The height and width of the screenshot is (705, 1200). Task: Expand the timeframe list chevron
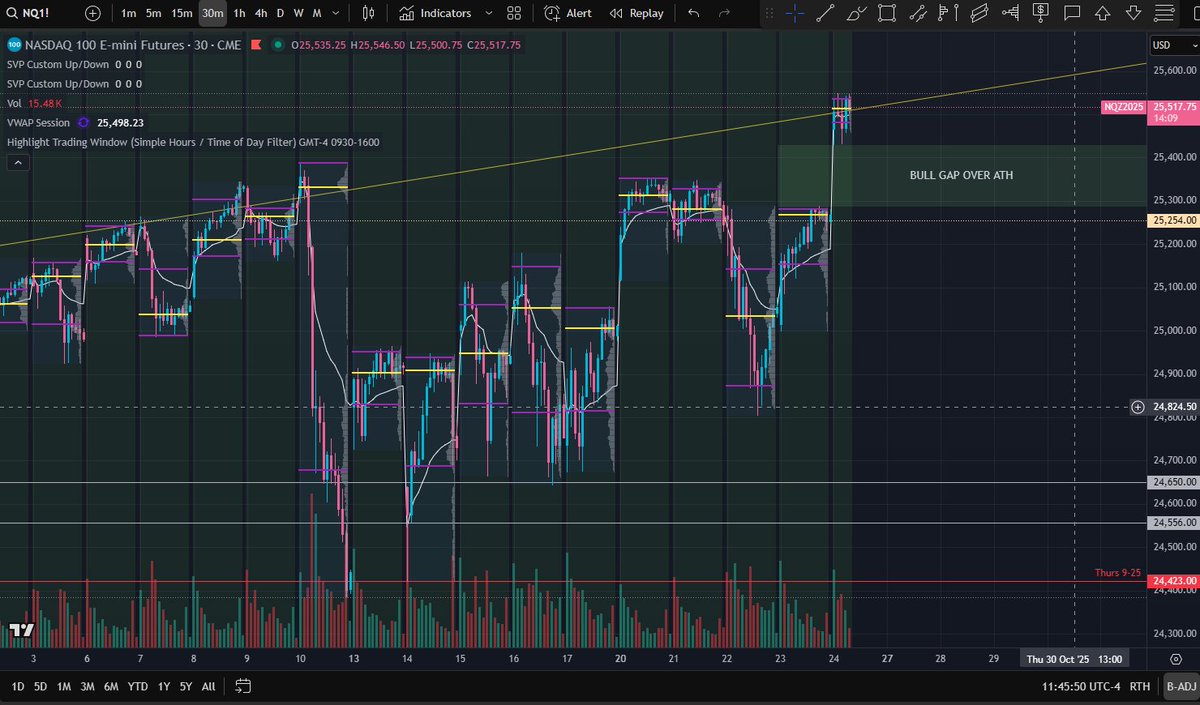335,13
